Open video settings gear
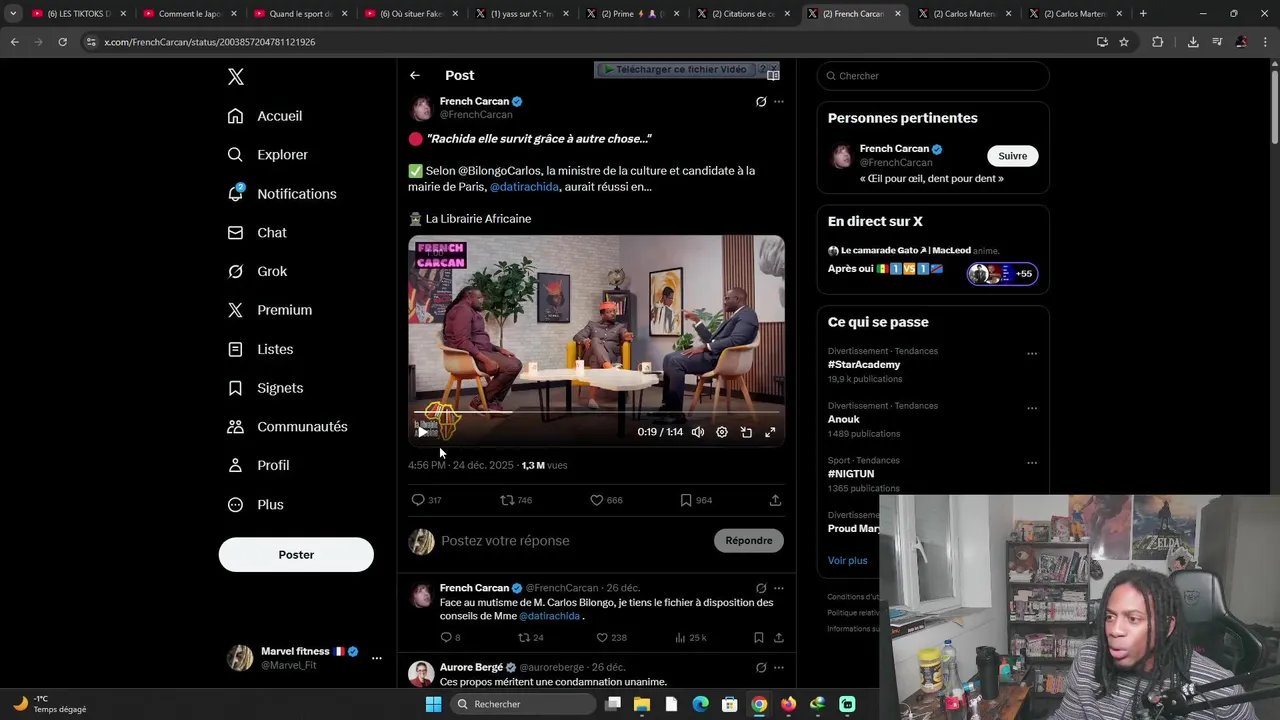Image resolution: width=1280 pixels, height=720 pixels. (722, 432)
